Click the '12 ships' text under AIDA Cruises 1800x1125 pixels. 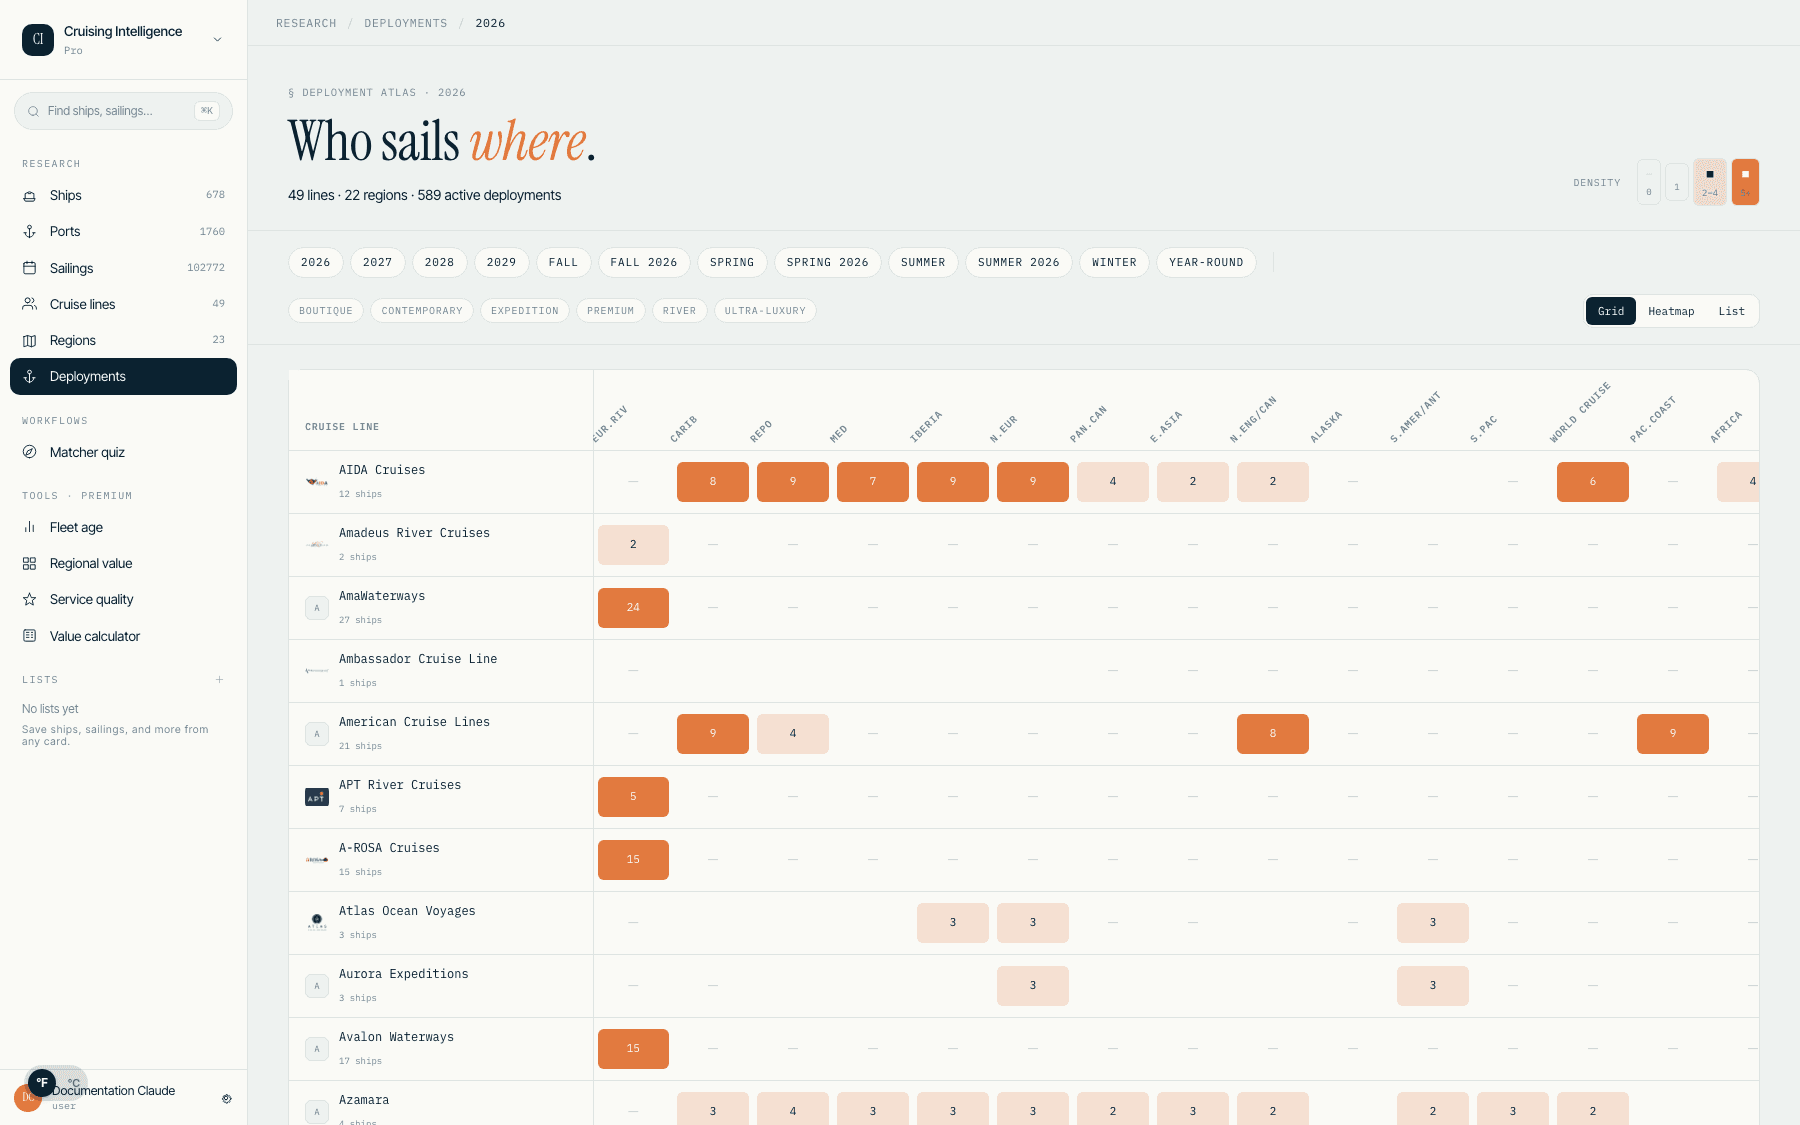point(360,495)
